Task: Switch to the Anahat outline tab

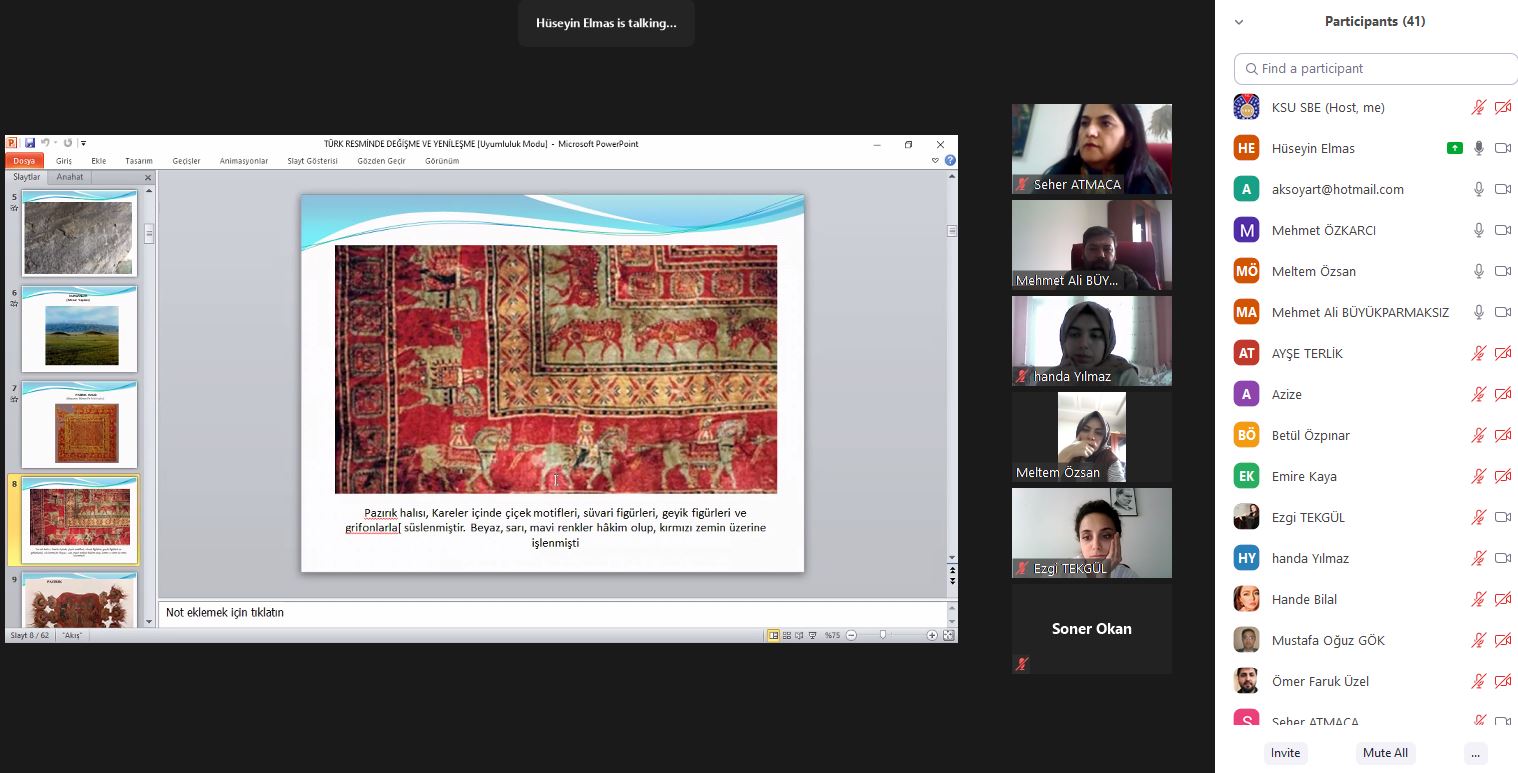Action: 70,177
